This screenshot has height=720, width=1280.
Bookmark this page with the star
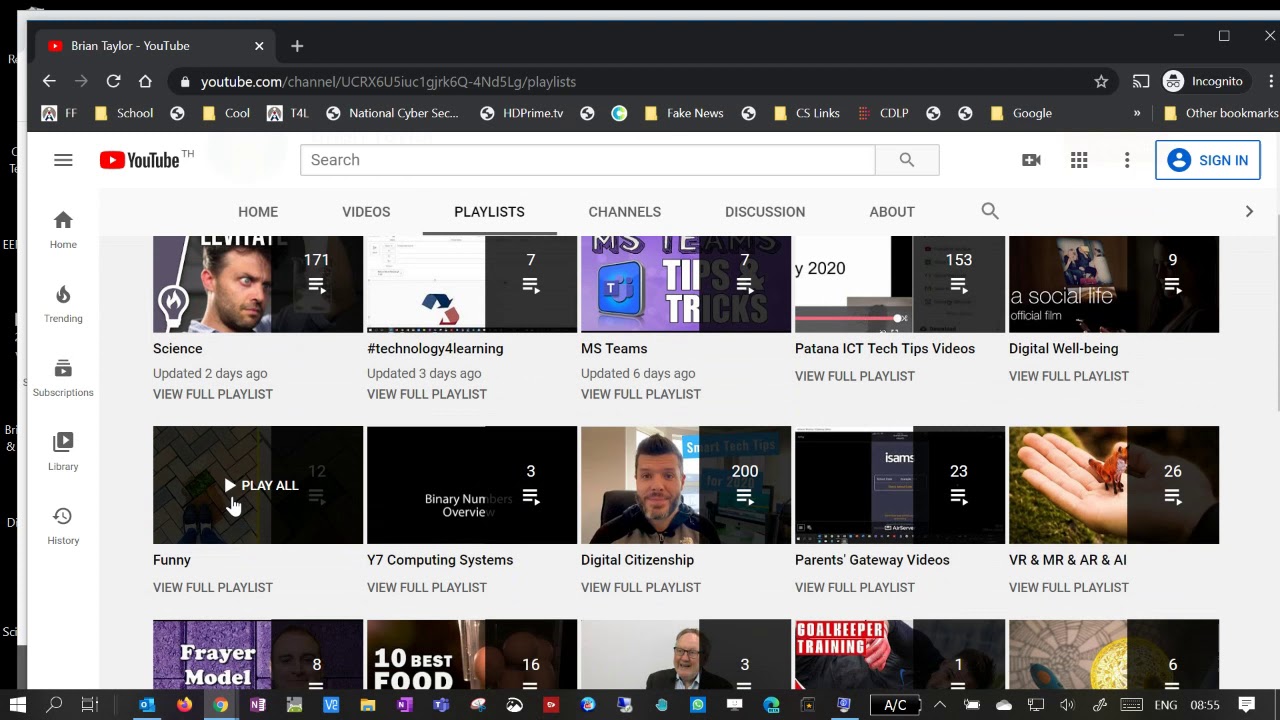click(1101, 81)
